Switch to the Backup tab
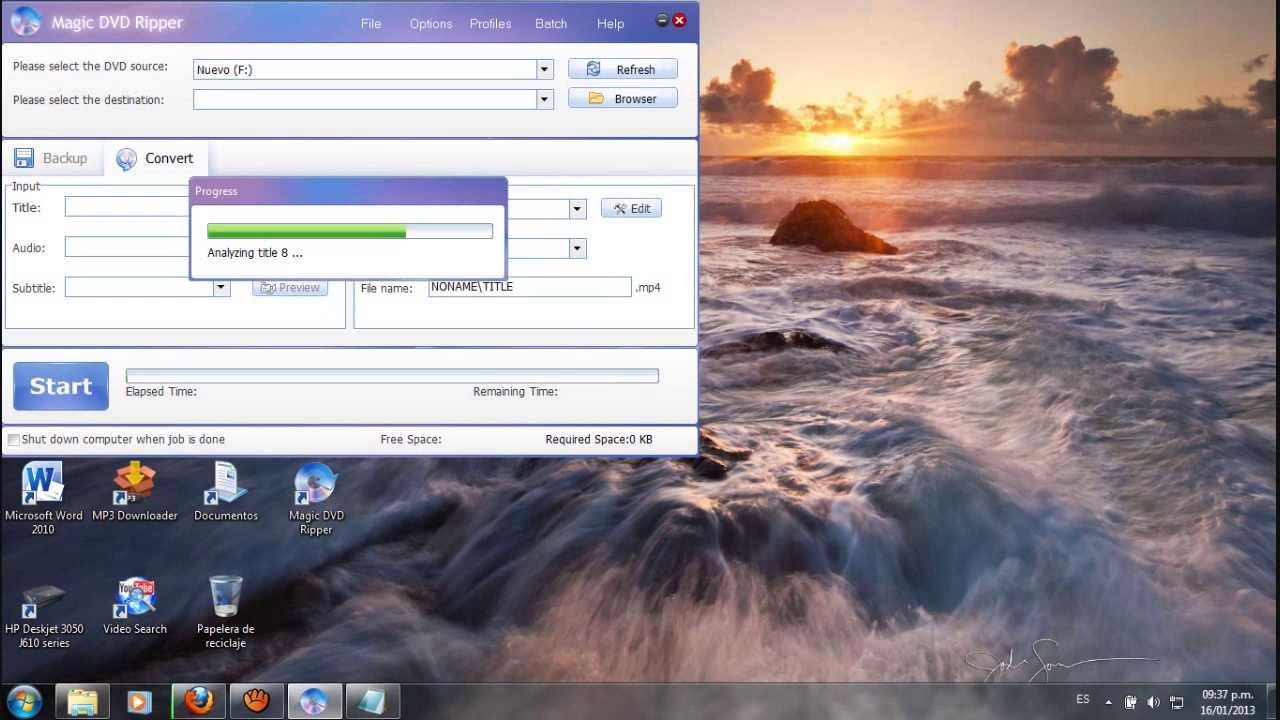This screenshot has height=720, width=1280. (51, 158)
